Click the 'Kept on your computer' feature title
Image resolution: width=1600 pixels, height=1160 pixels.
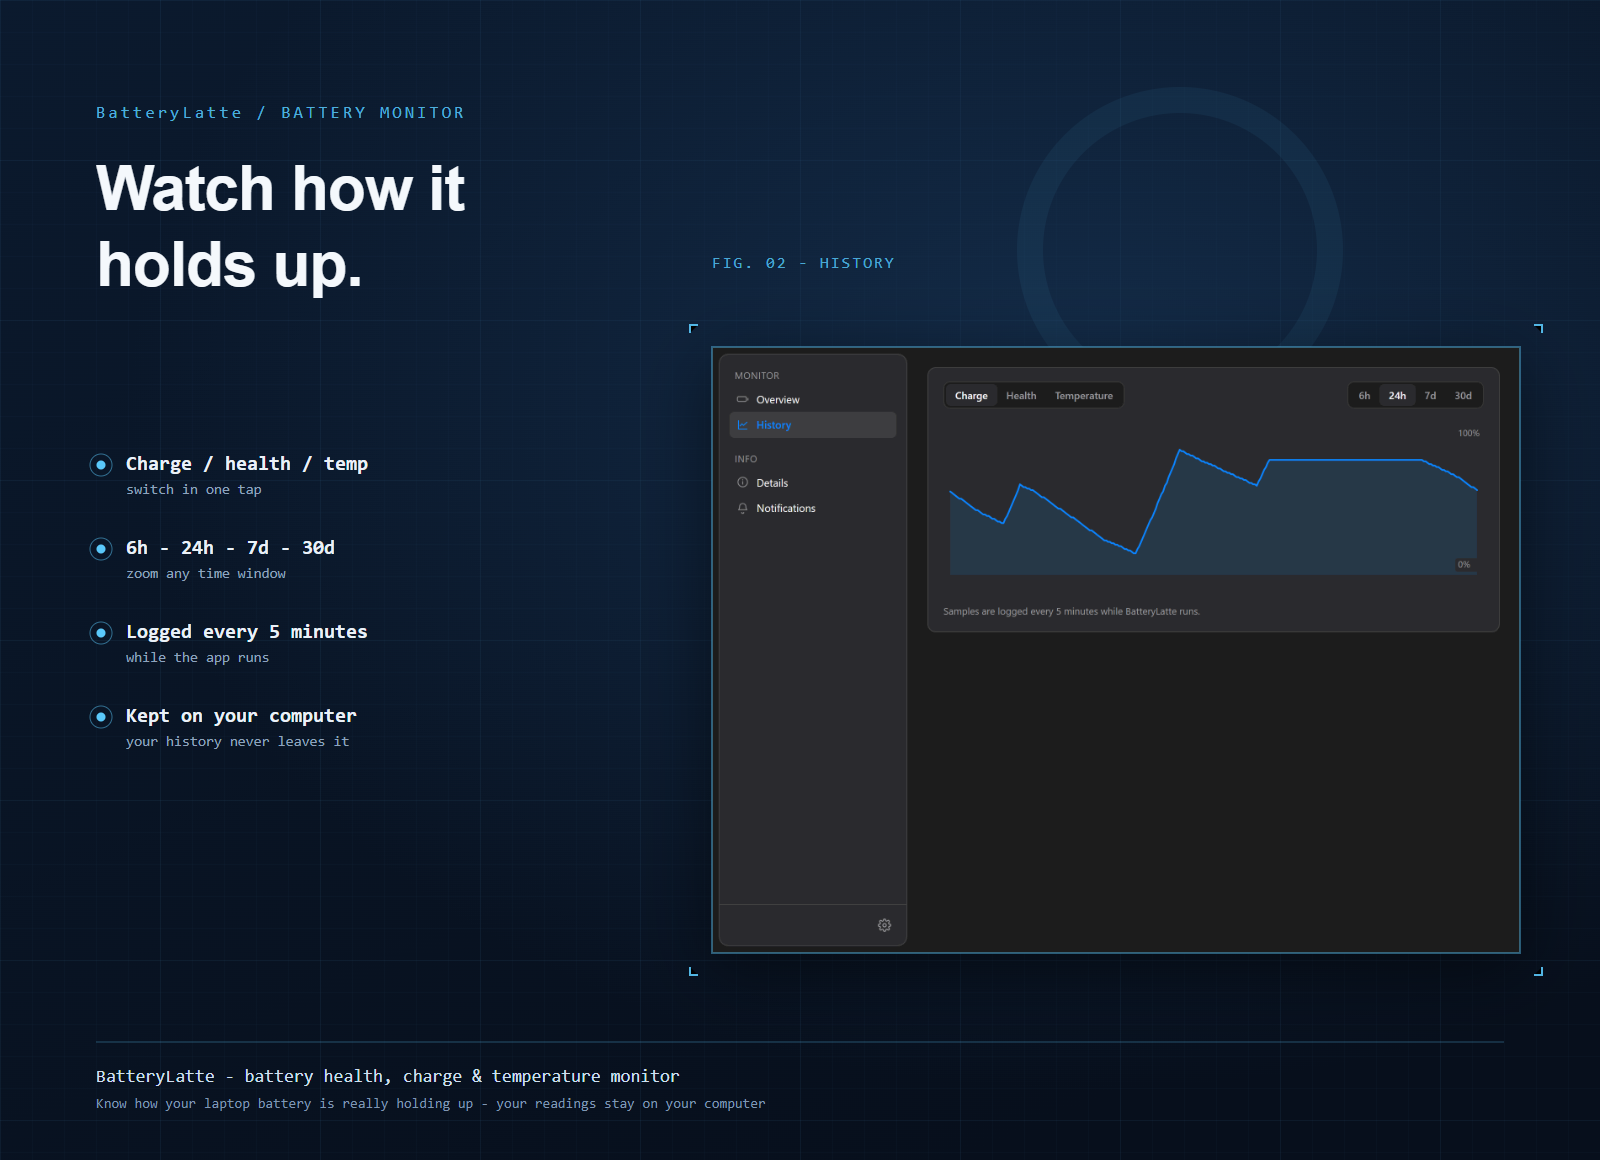coord(241,716)
